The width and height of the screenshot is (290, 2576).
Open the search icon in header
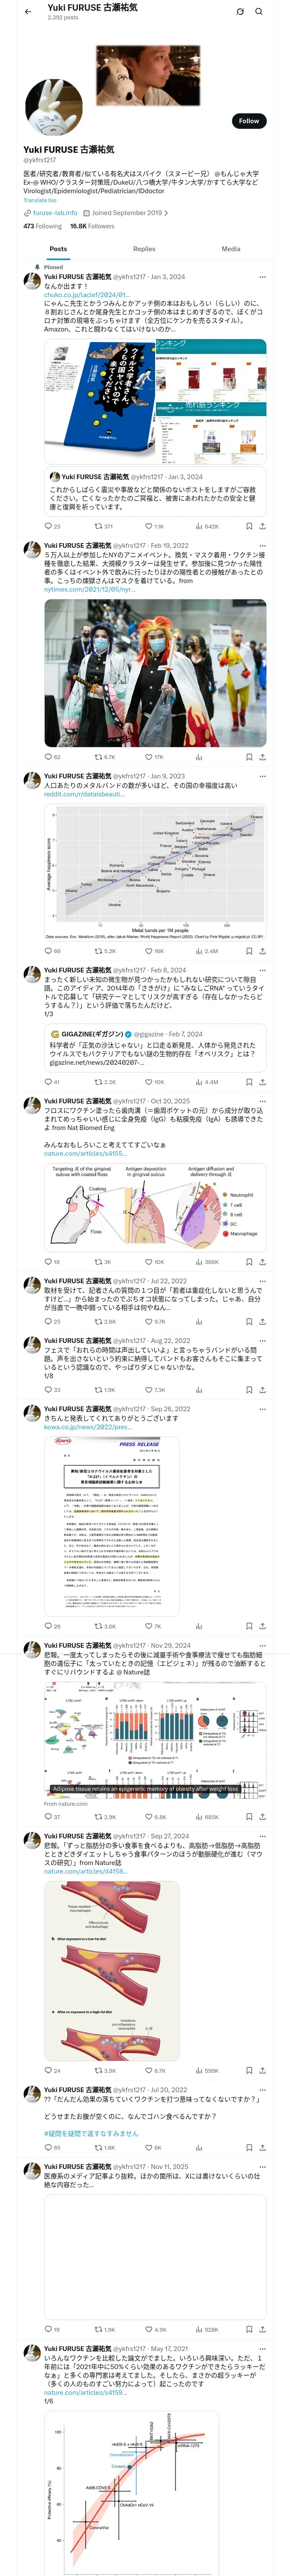click(x=259, y=12)
